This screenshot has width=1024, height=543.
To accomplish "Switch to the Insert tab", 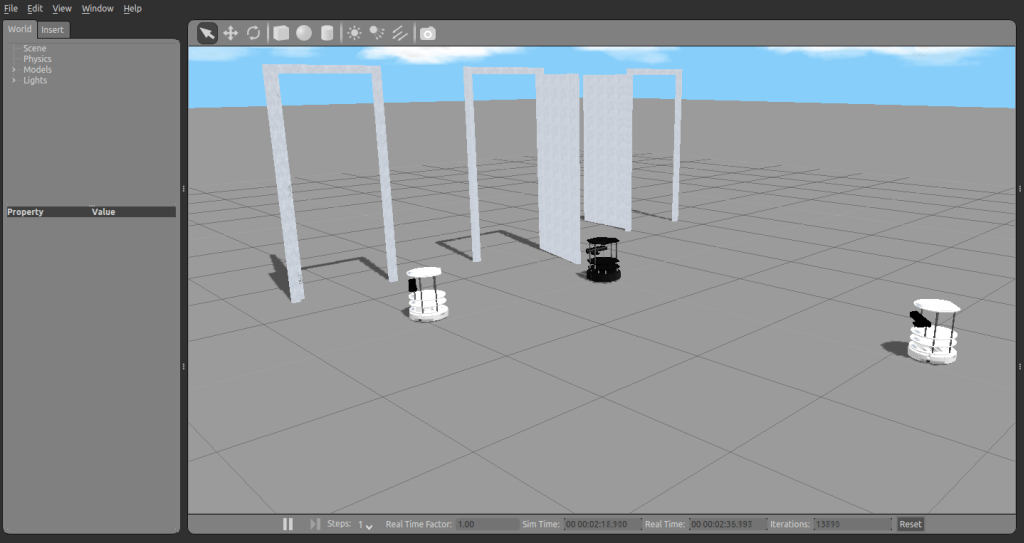I will point(52,29).
